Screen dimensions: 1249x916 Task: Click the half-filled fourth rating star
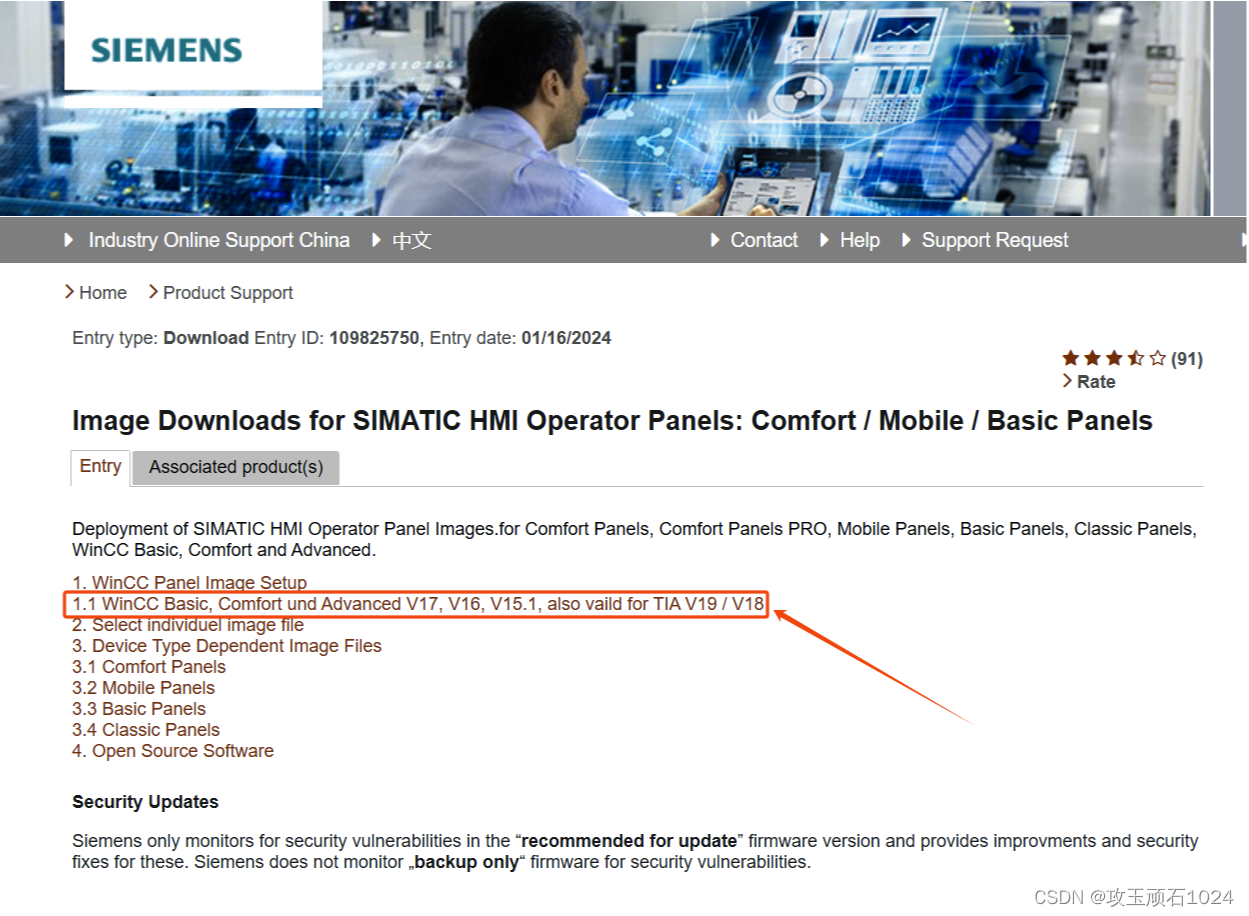[1136, 358]
